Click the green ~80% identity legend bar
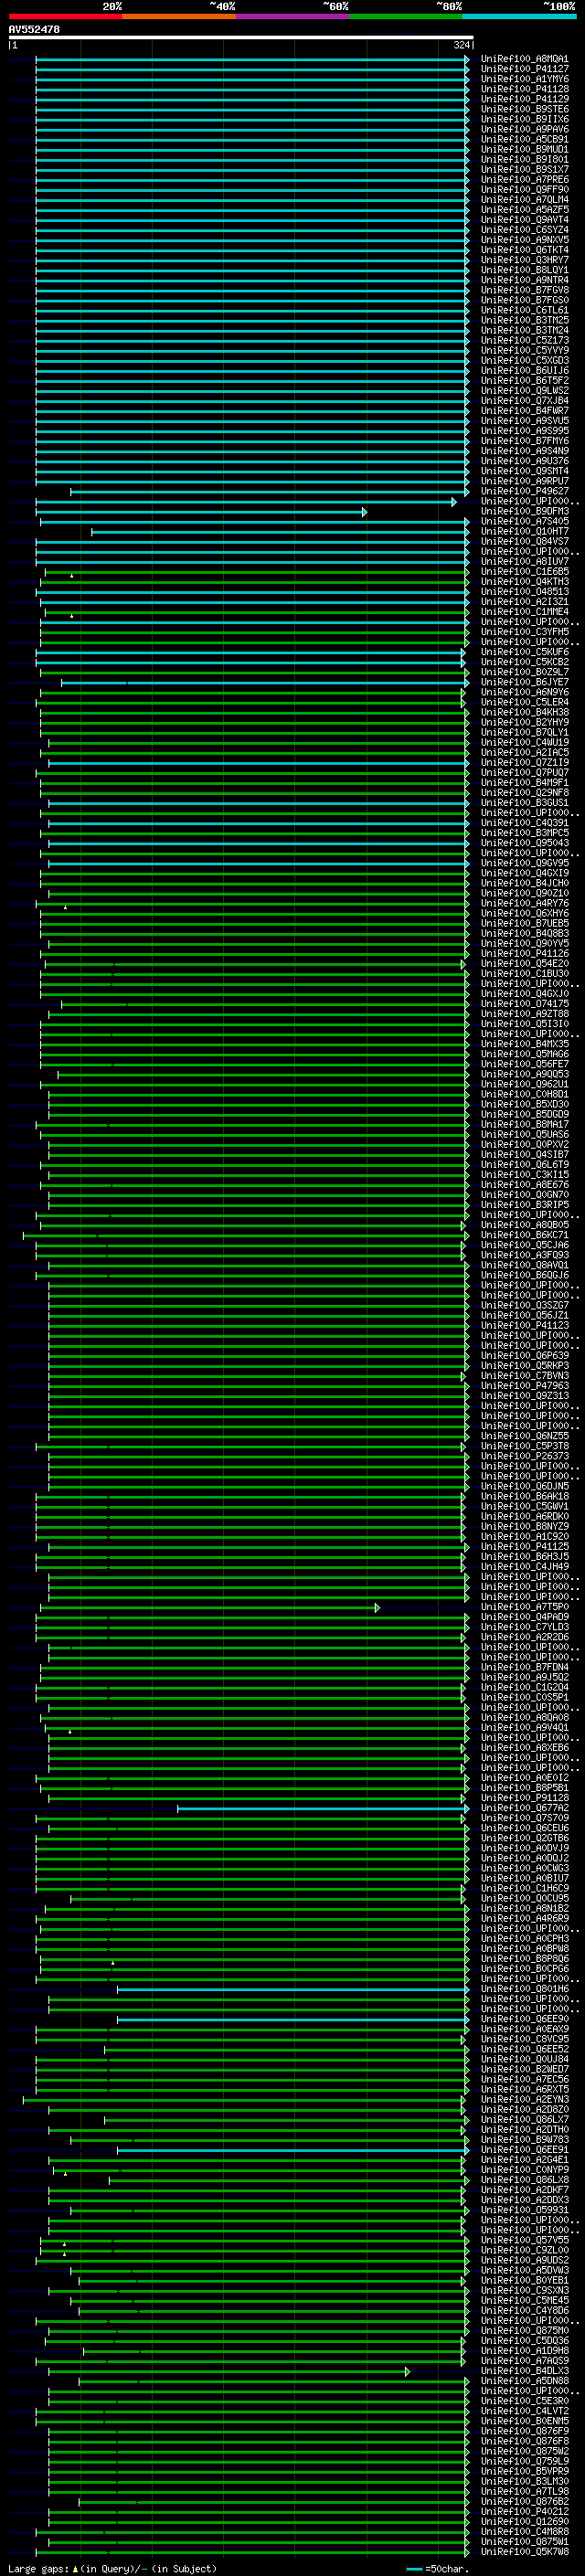 coord(406,16)
